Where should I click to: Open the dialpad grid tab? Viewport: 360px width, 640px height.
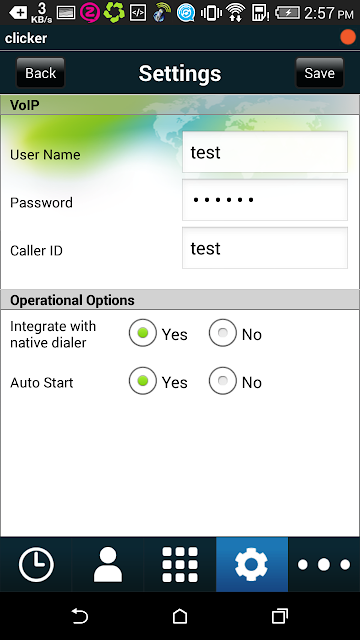180,564
